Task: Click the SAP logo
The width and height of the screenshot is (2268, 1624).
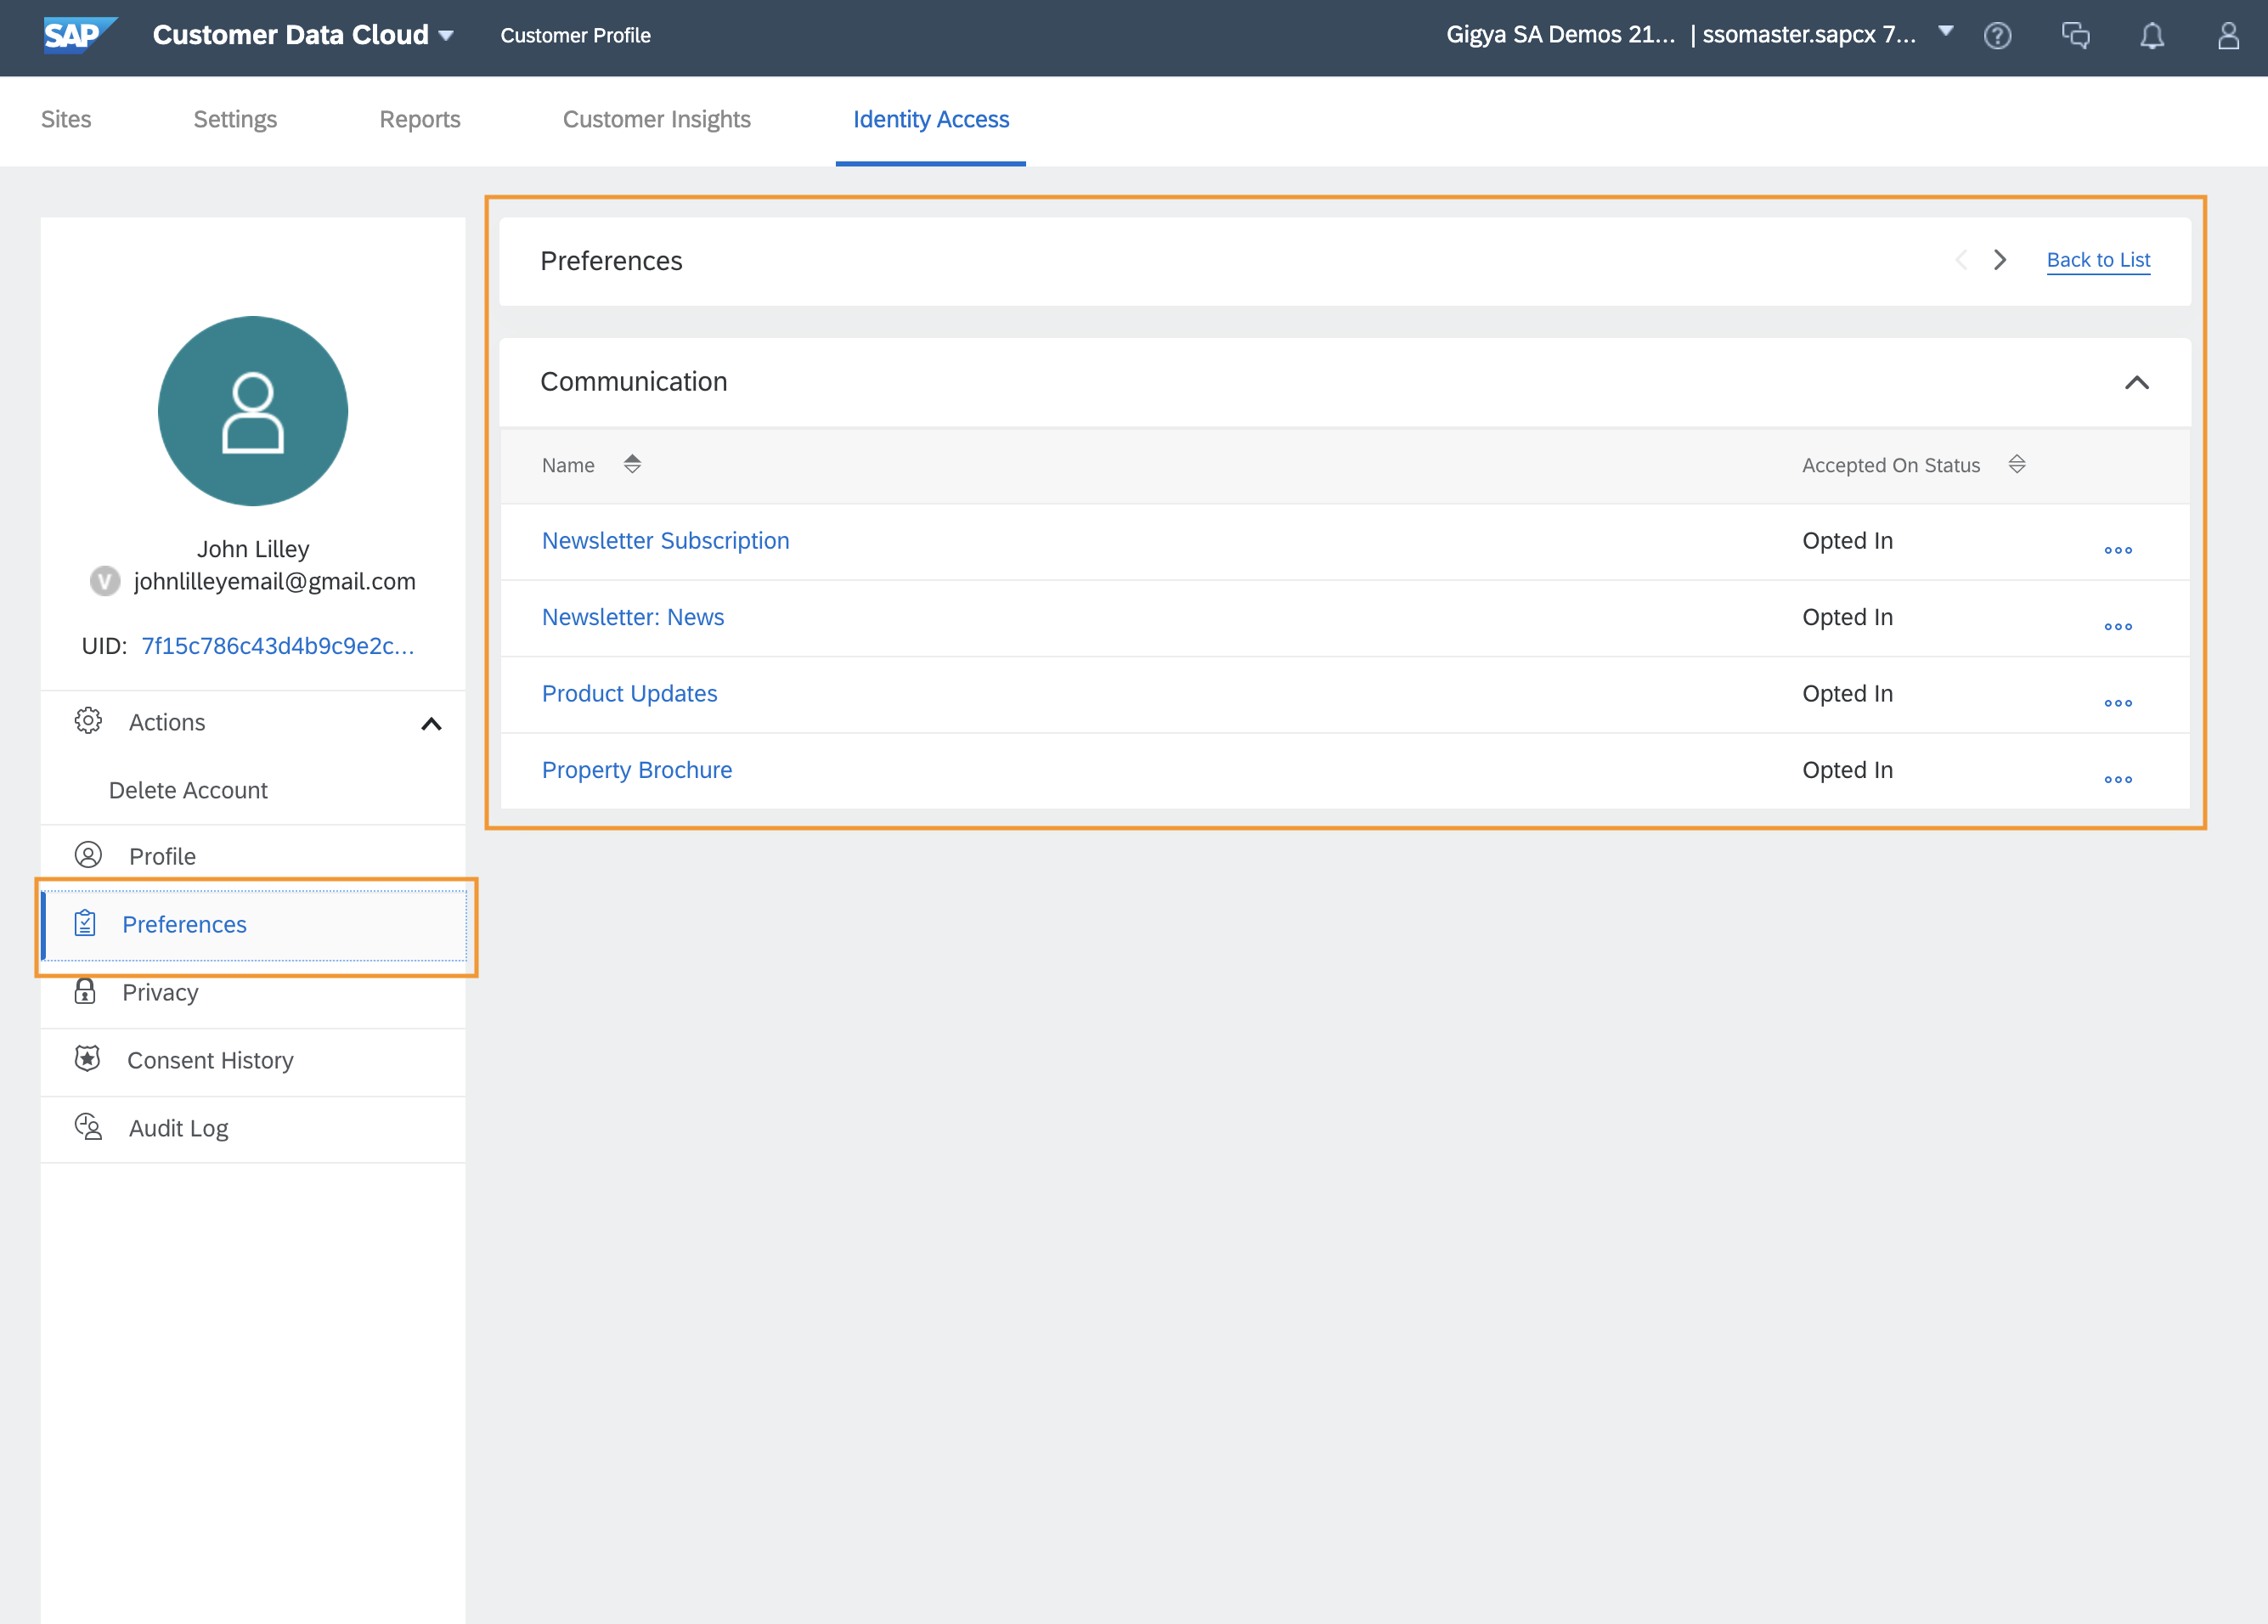Action: [78, 35]
